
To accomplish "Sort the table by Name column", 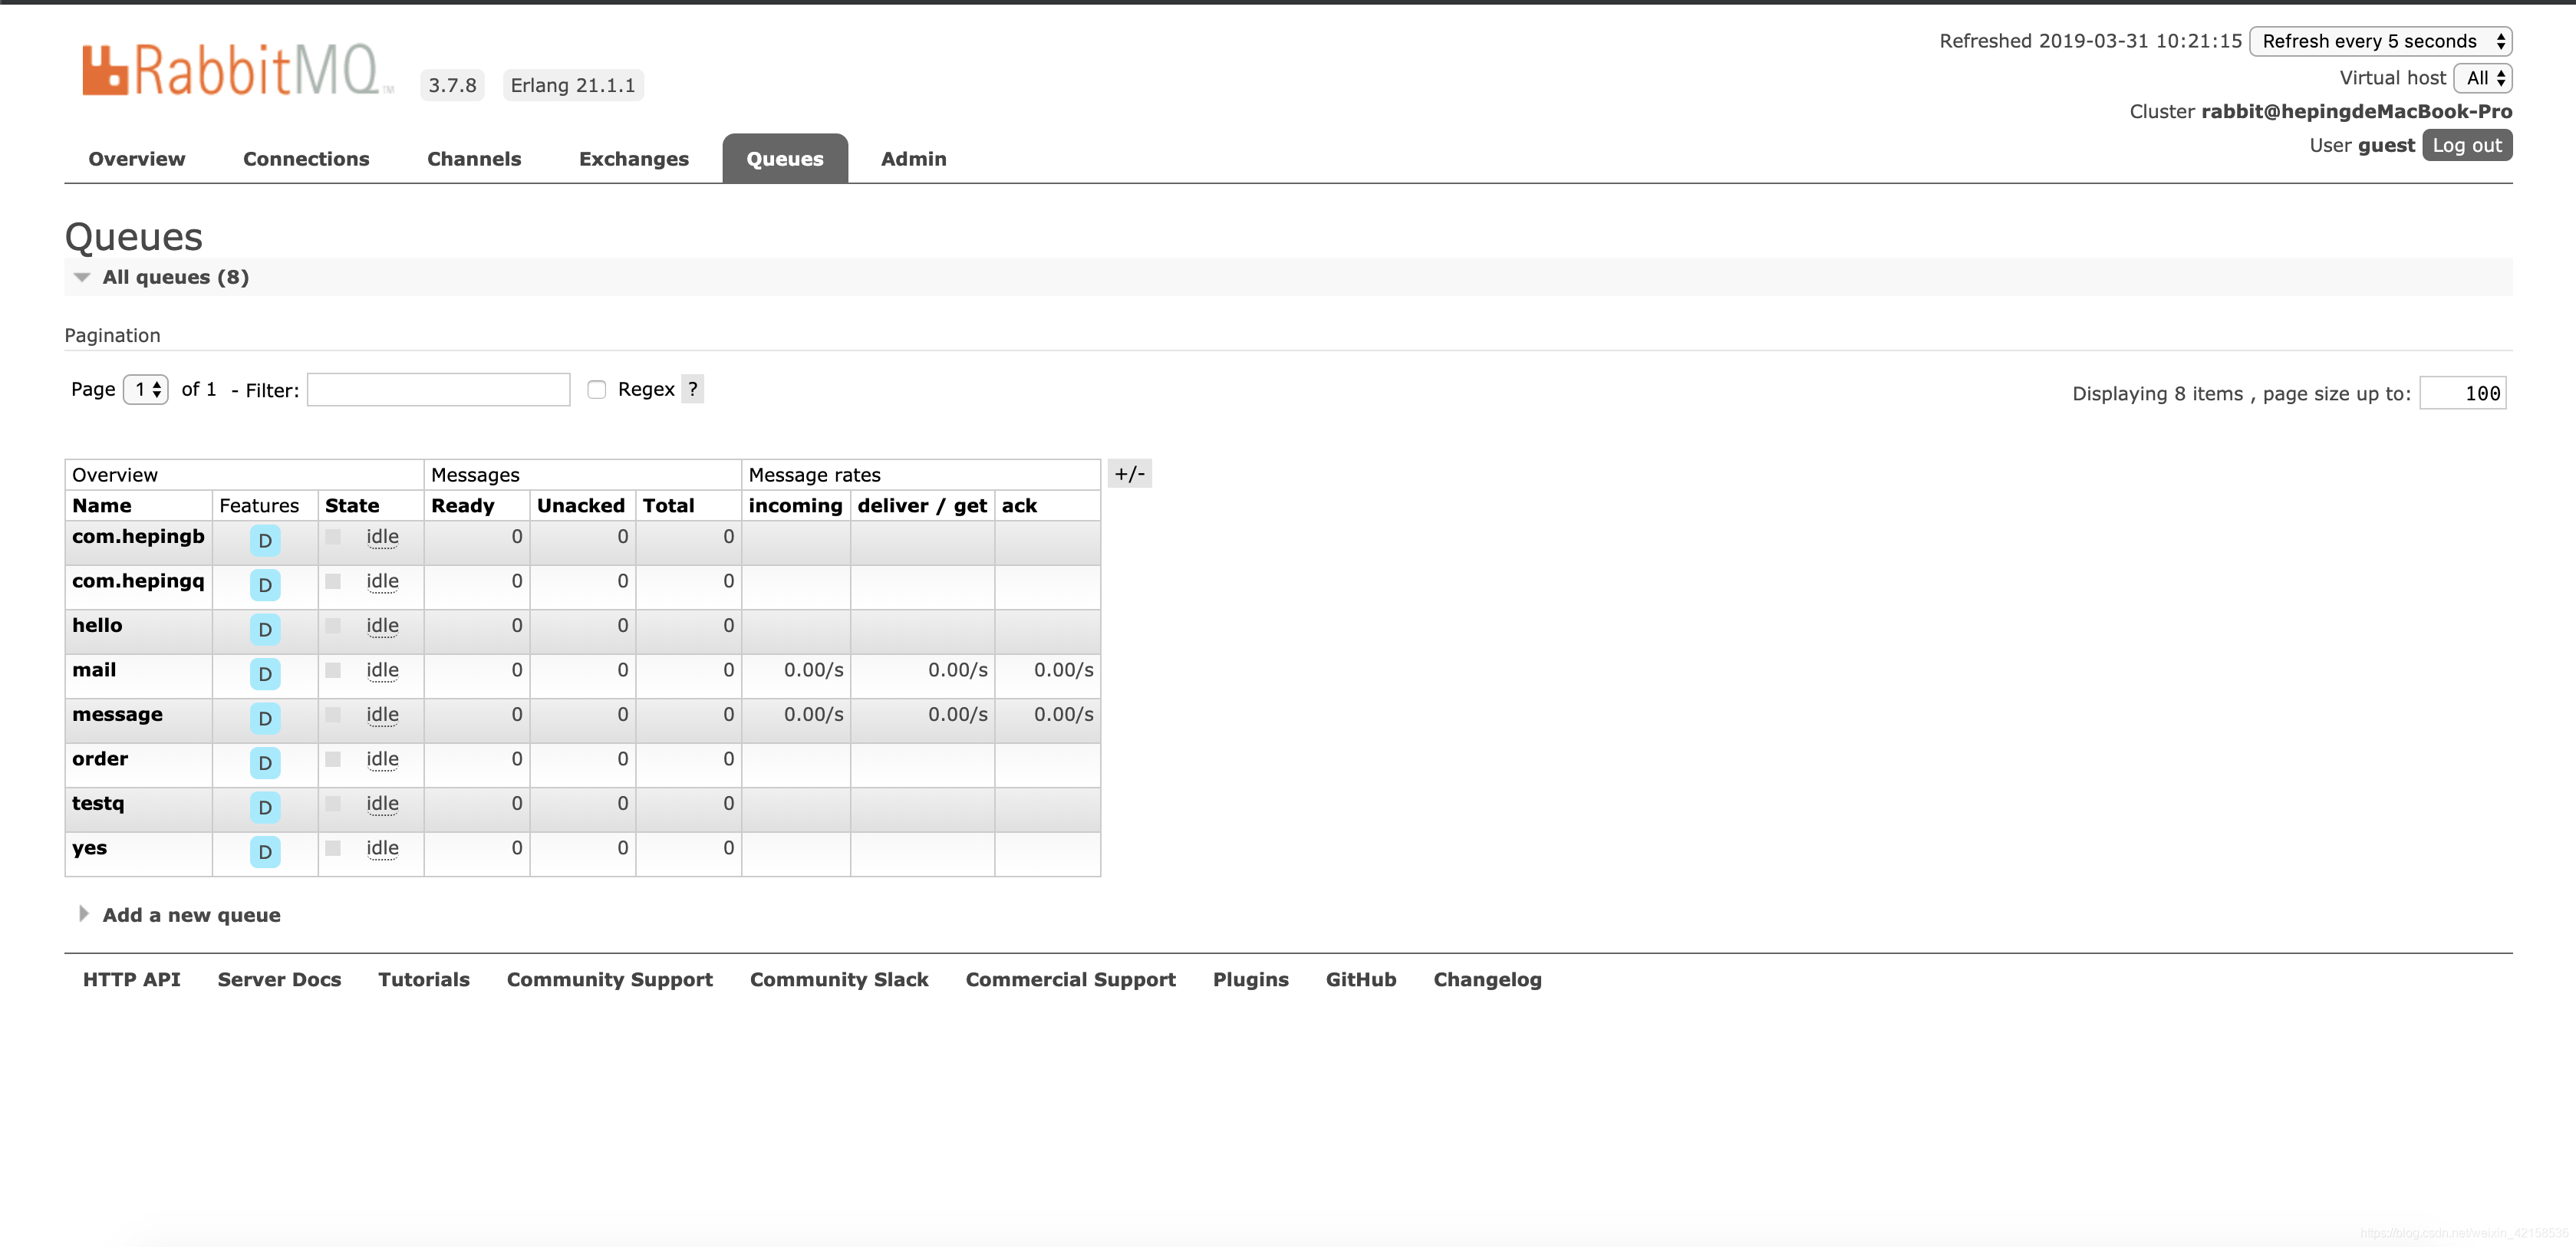I will point(102,506).
